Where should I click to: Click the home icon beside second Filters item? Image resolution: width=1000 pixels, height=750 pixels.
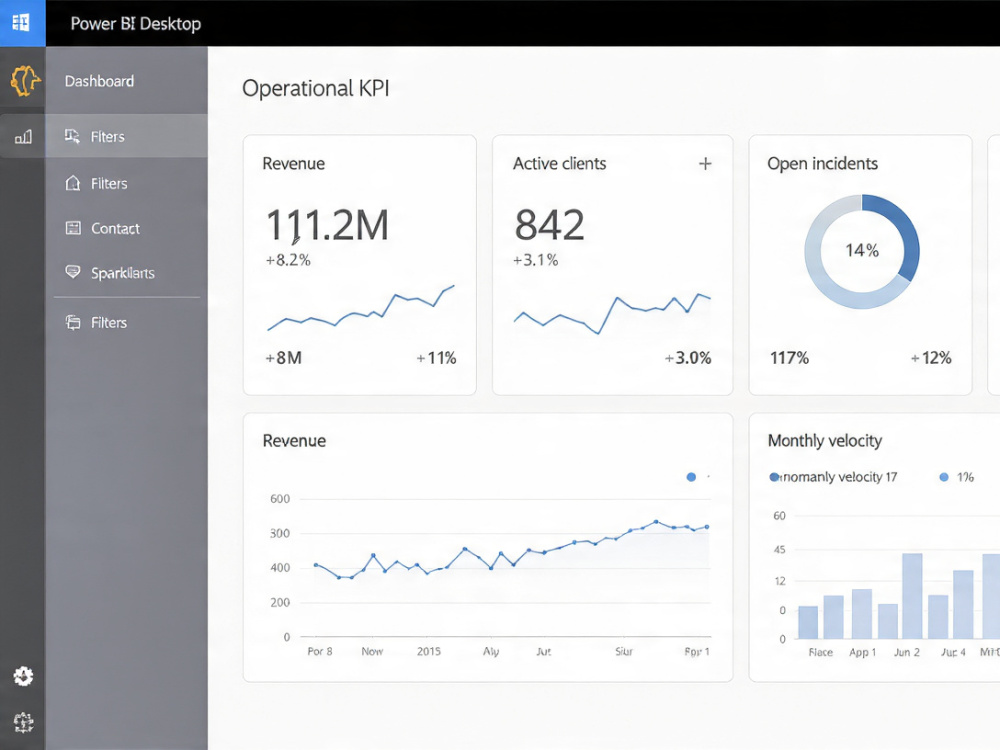tap(73, 183)
